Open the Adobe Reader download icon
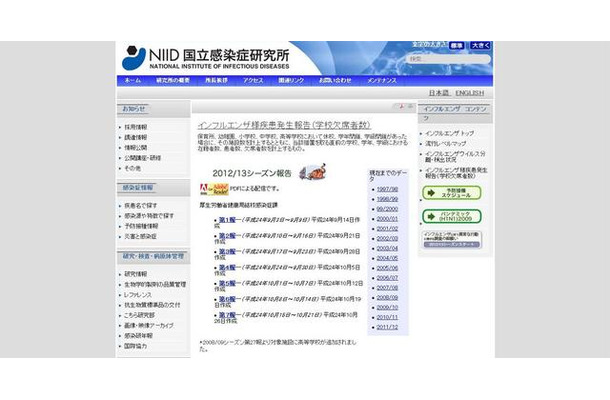610x400 pixels. [x=214, y=189]
